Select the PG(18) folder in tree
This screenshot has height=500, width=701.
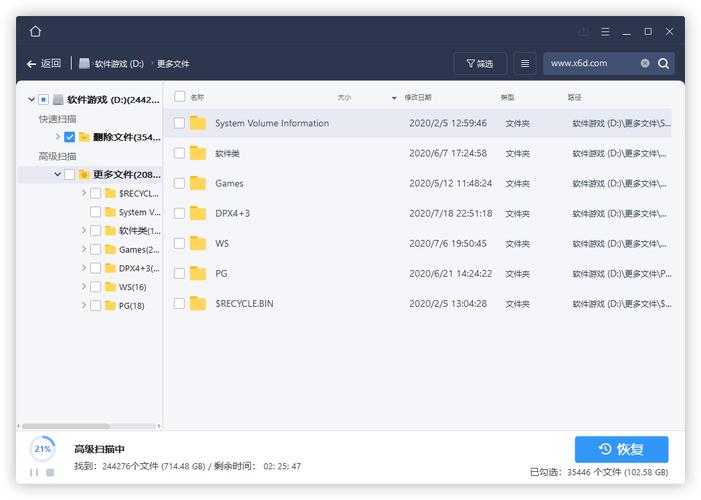(125, 305)
